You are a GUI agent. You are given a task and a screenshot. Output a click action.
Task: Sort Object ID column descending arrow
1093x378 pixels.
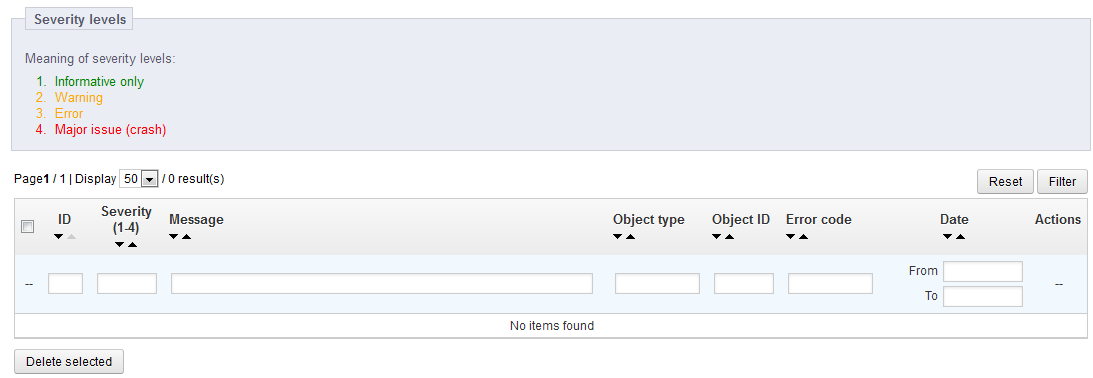click(717, 237)
